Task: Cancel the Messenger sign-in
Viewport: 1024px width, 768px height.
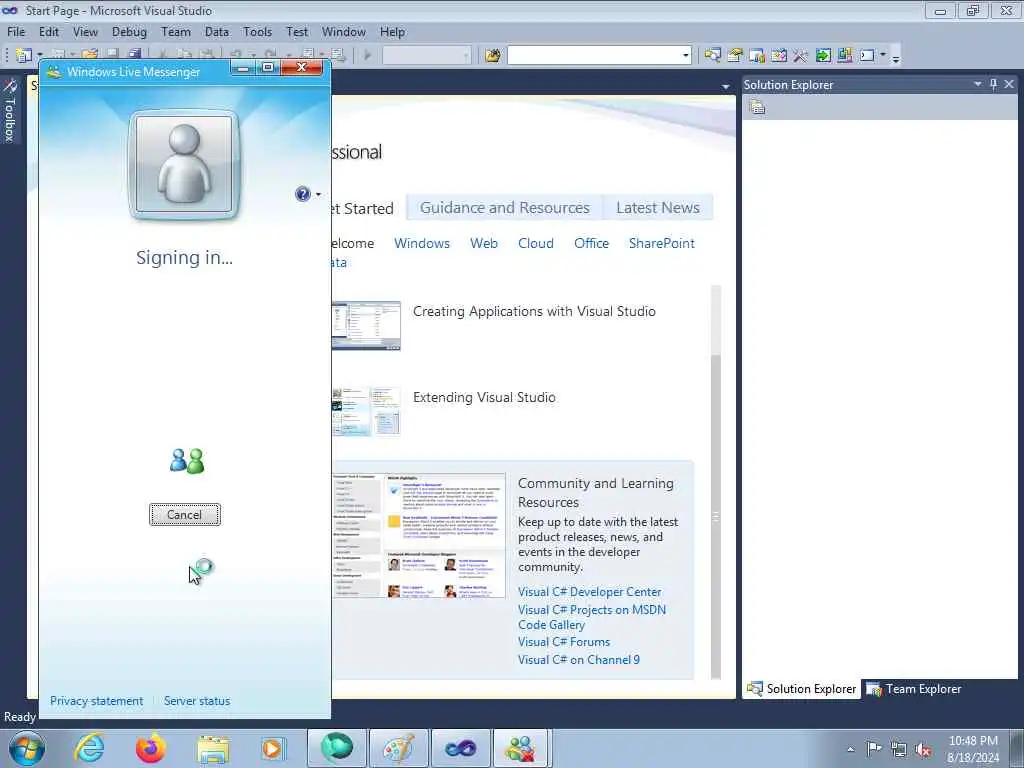Action: pos(185,515)
